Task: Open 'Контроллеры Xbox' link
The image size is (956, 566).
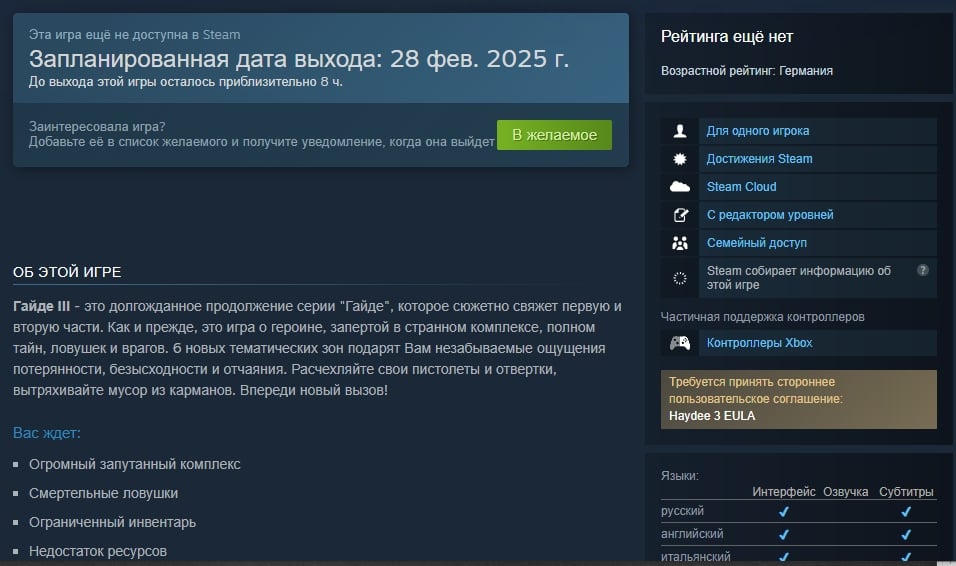Action: click(x=760, y=343)
